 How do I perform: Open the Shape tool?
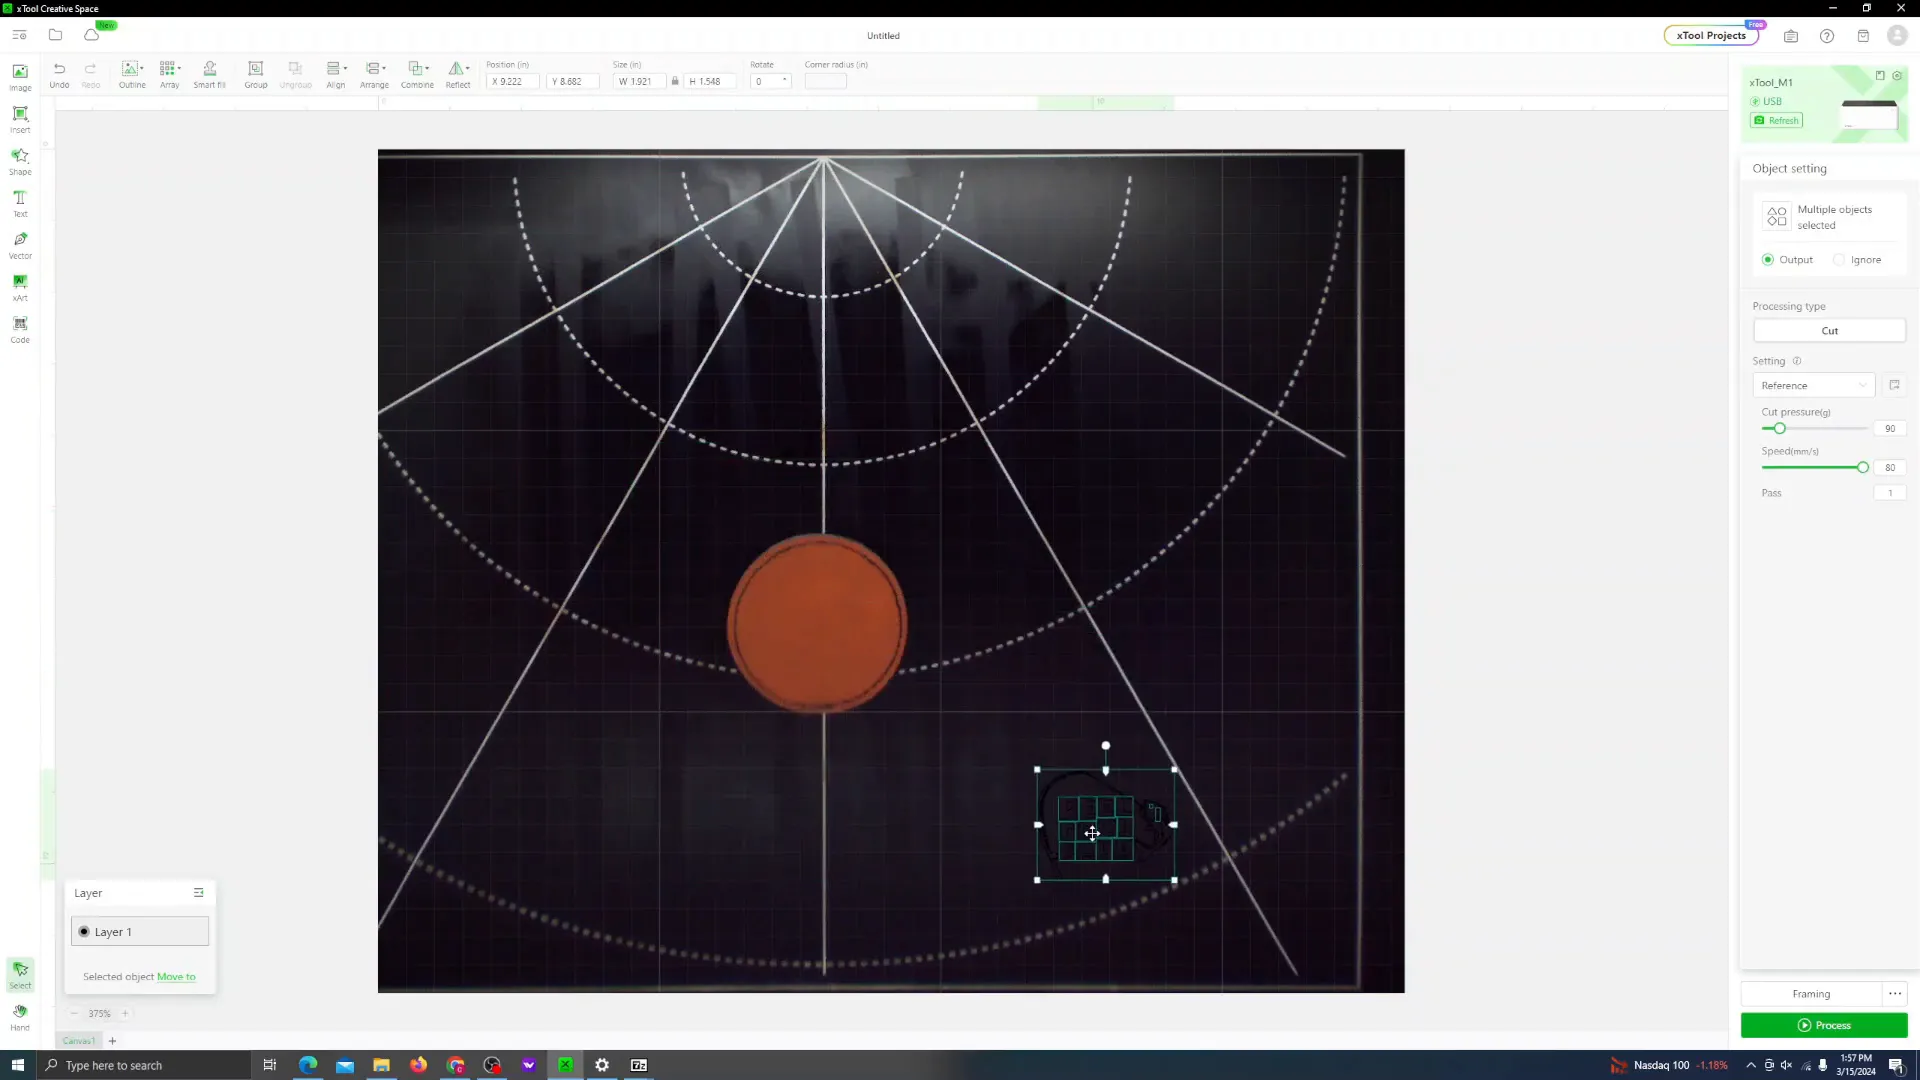[20, 160]
